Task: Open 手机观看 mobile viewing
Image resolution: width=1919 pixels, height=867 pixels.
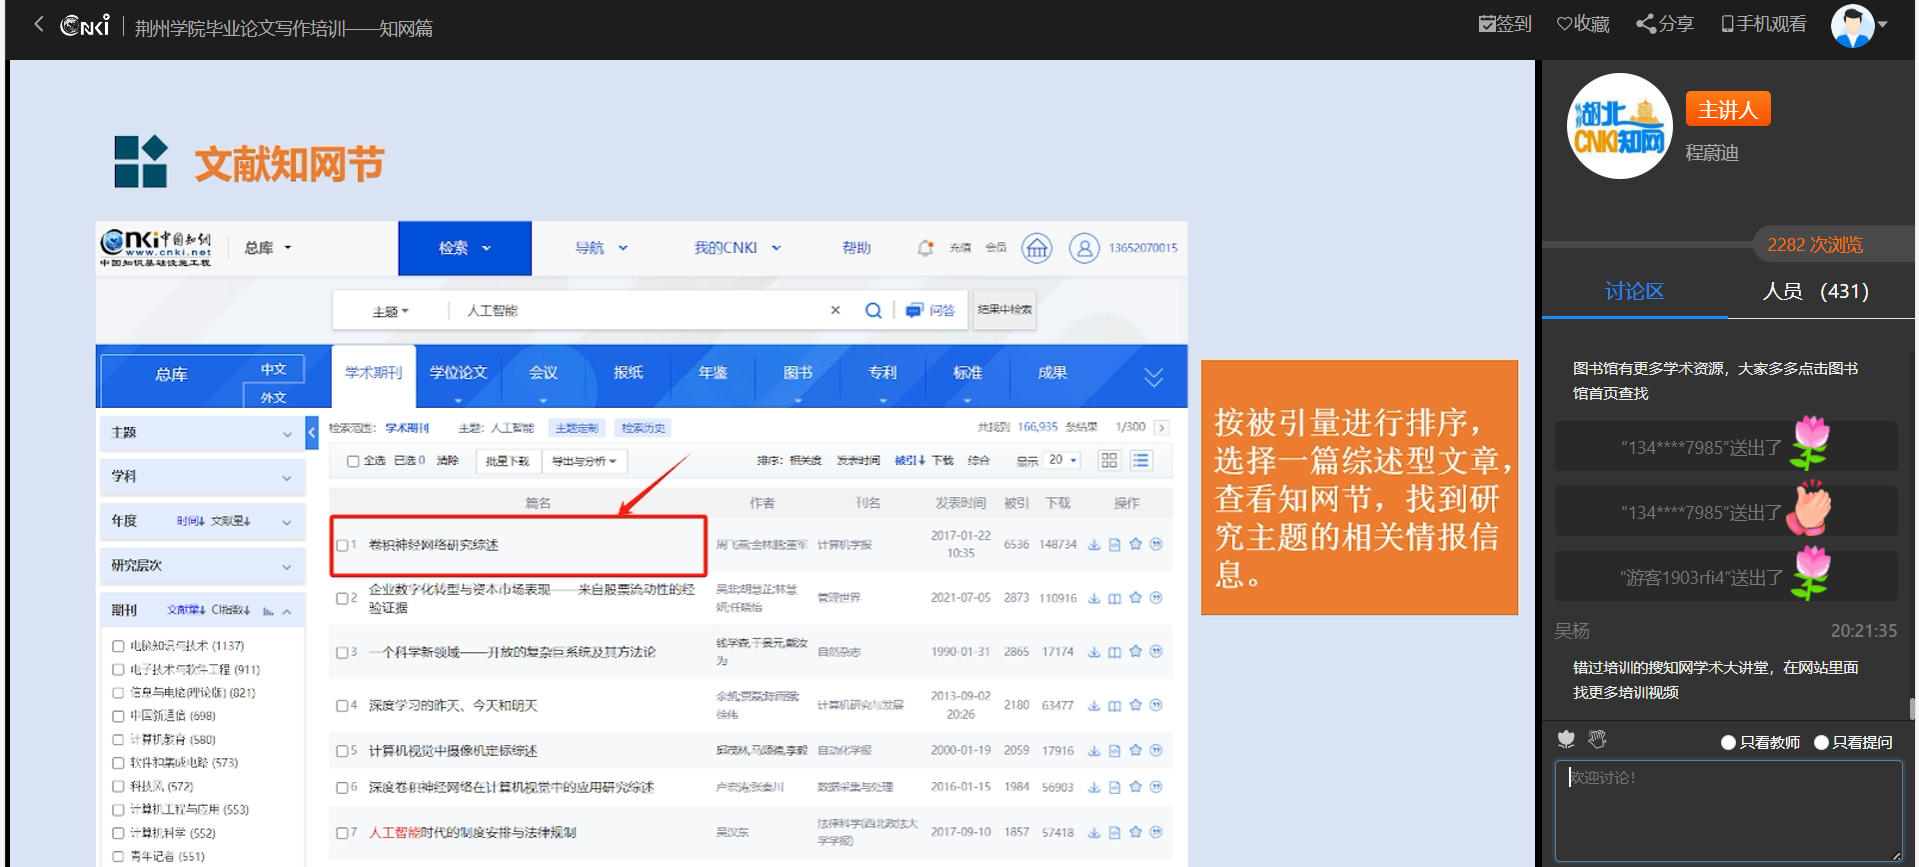Action: (x=1764, y=24)
